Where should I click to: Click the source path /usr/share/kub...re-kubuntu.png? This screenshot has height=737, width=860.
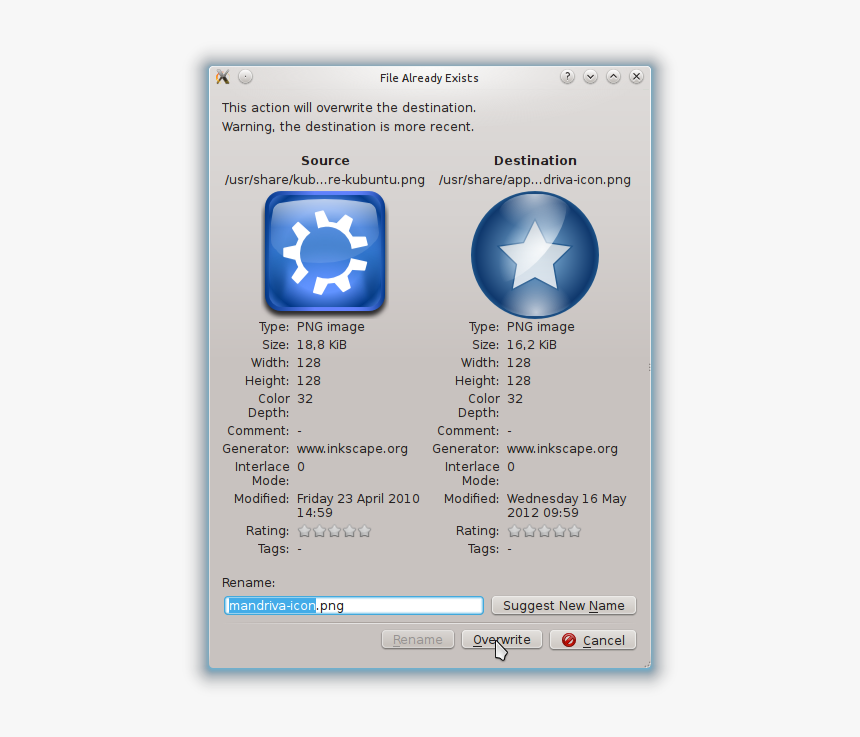pos(325,180)
